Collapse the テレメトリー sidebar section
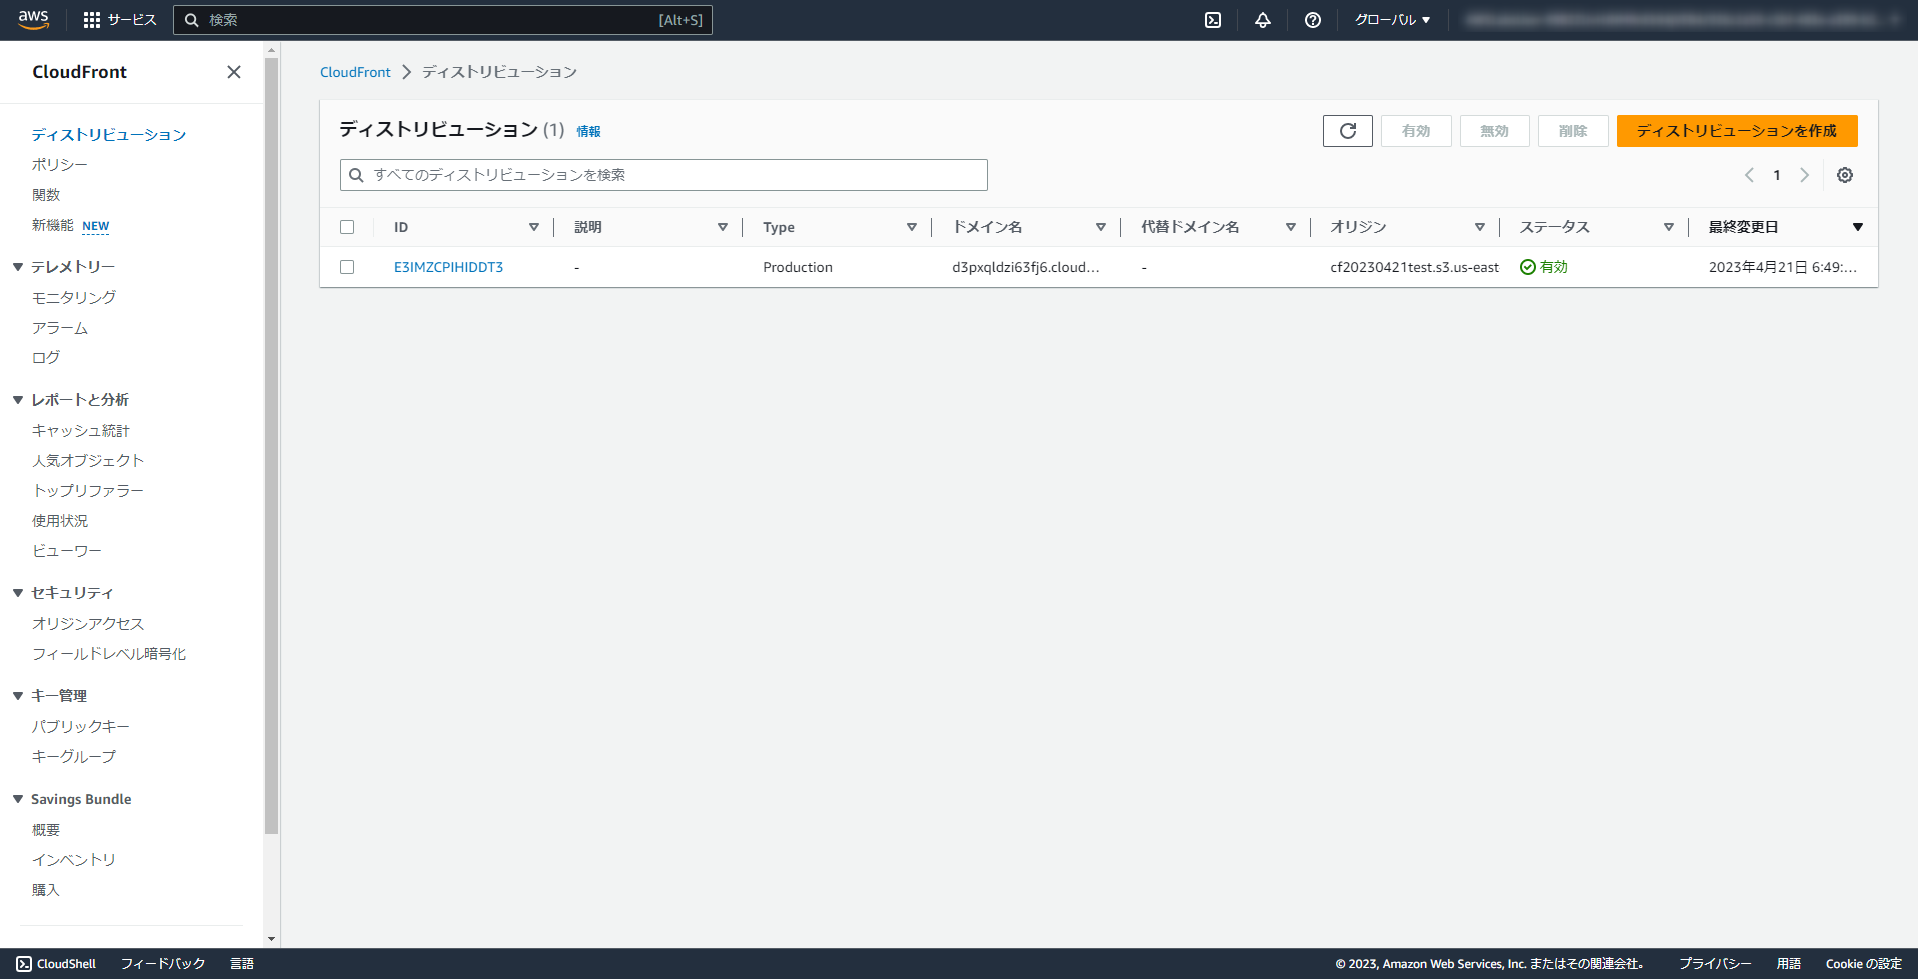The width and height of the screenshot is (1918, 979). click(x=17, y=266)
